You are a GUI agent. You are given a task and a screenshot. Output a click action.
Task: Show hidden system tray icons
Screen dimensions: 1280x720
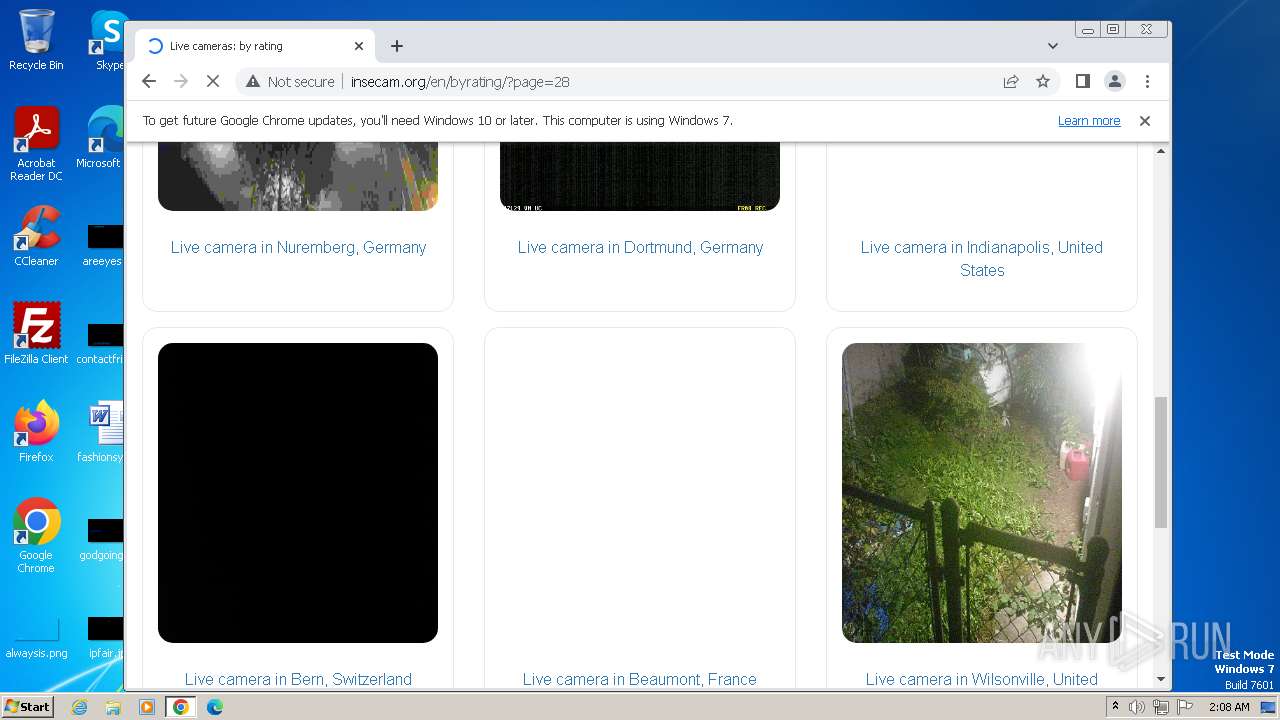[x=1115, y=707]
